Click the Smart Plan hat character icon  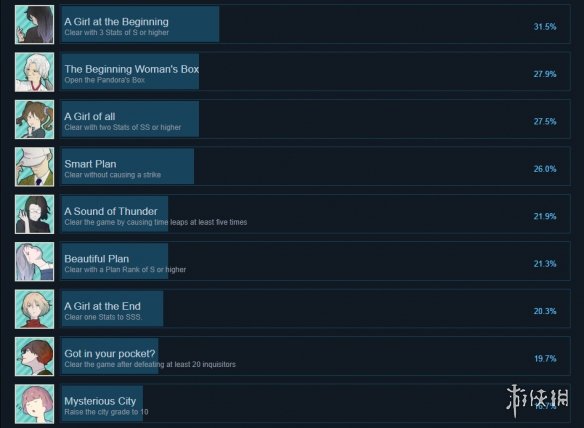(x=34, y=167)
